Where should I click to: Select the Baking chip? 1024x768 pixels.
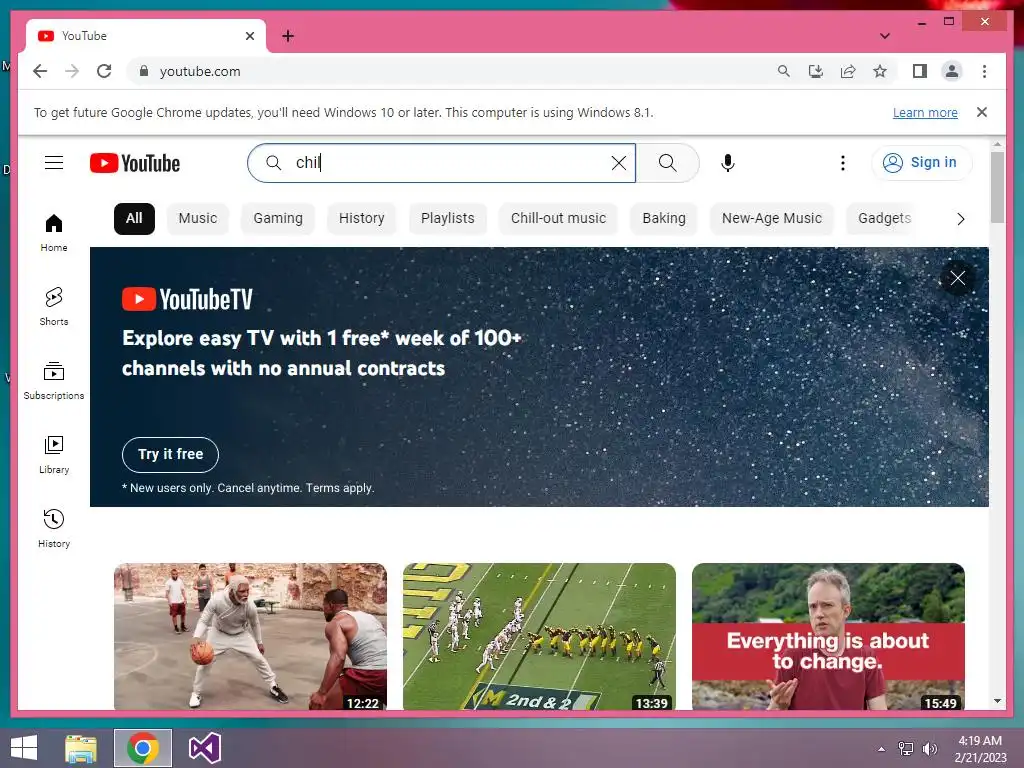(x=664, y=218)
